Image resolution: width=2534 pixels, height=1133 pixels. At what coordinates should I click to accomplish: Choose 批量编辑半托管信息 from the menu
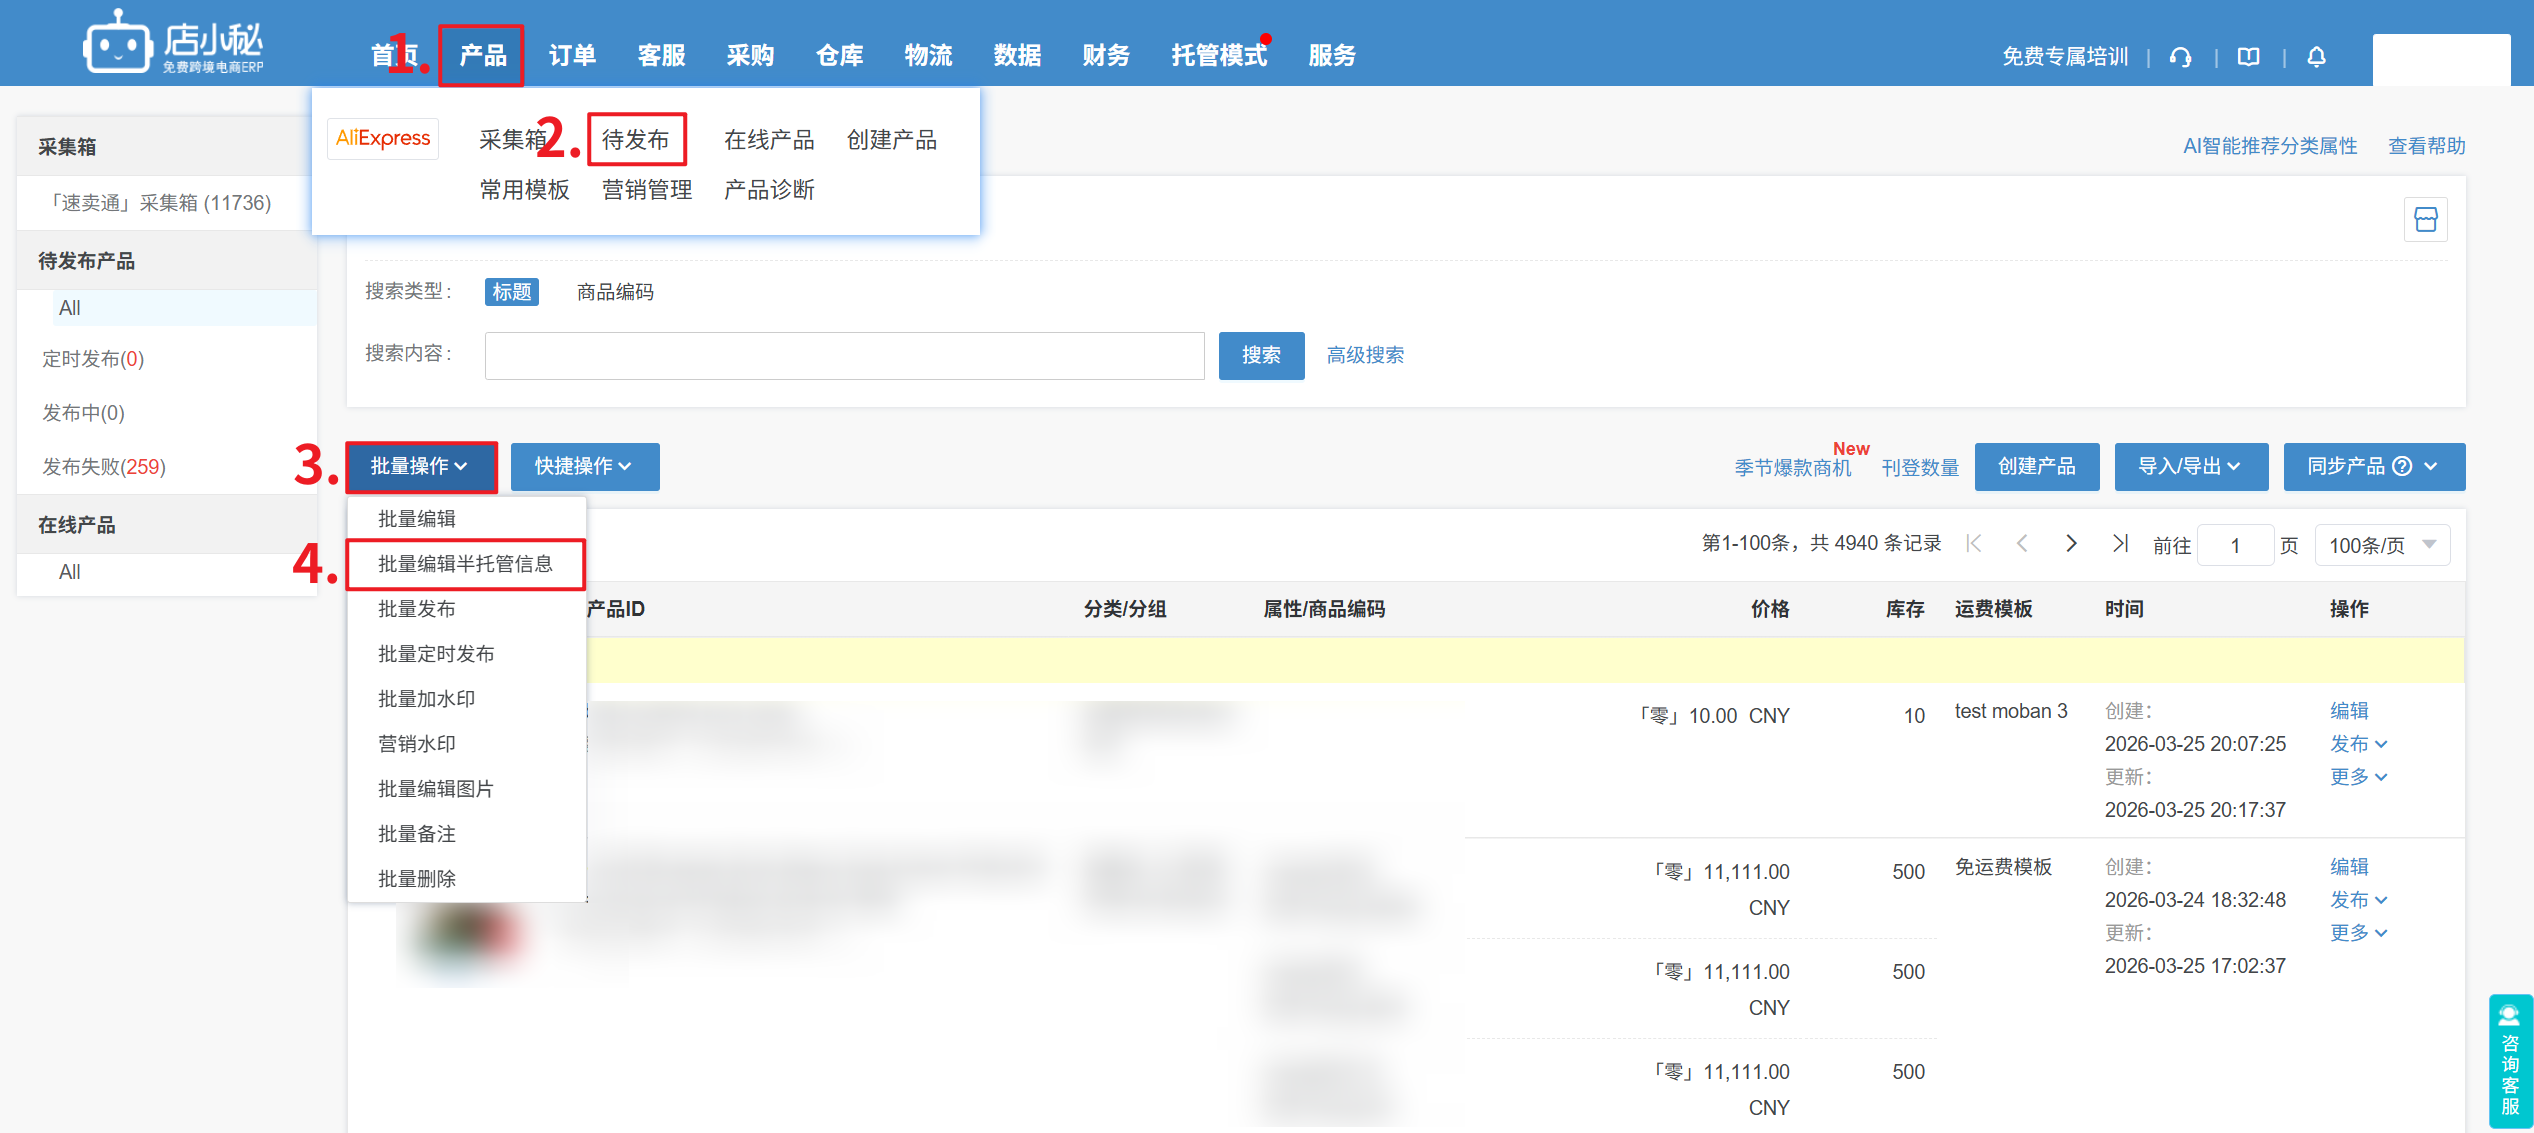(x=465, y=564)
